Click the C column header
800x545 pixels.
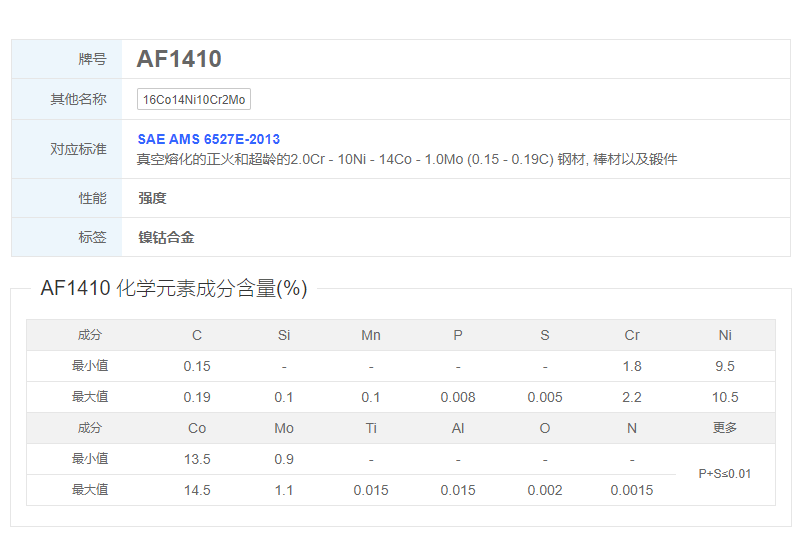click(x=197, y=335)
